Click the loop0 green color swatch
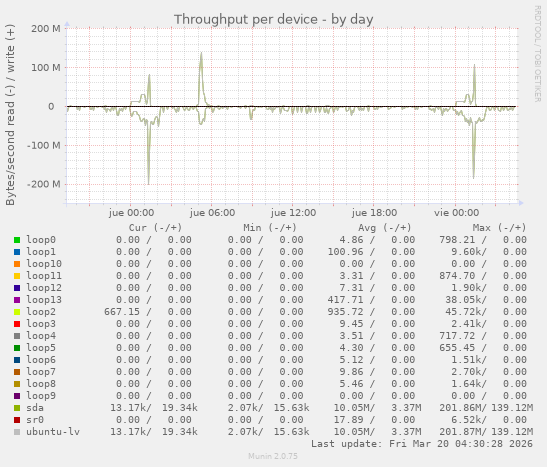This screenshot has width=547, height=467. click(17, 240)
